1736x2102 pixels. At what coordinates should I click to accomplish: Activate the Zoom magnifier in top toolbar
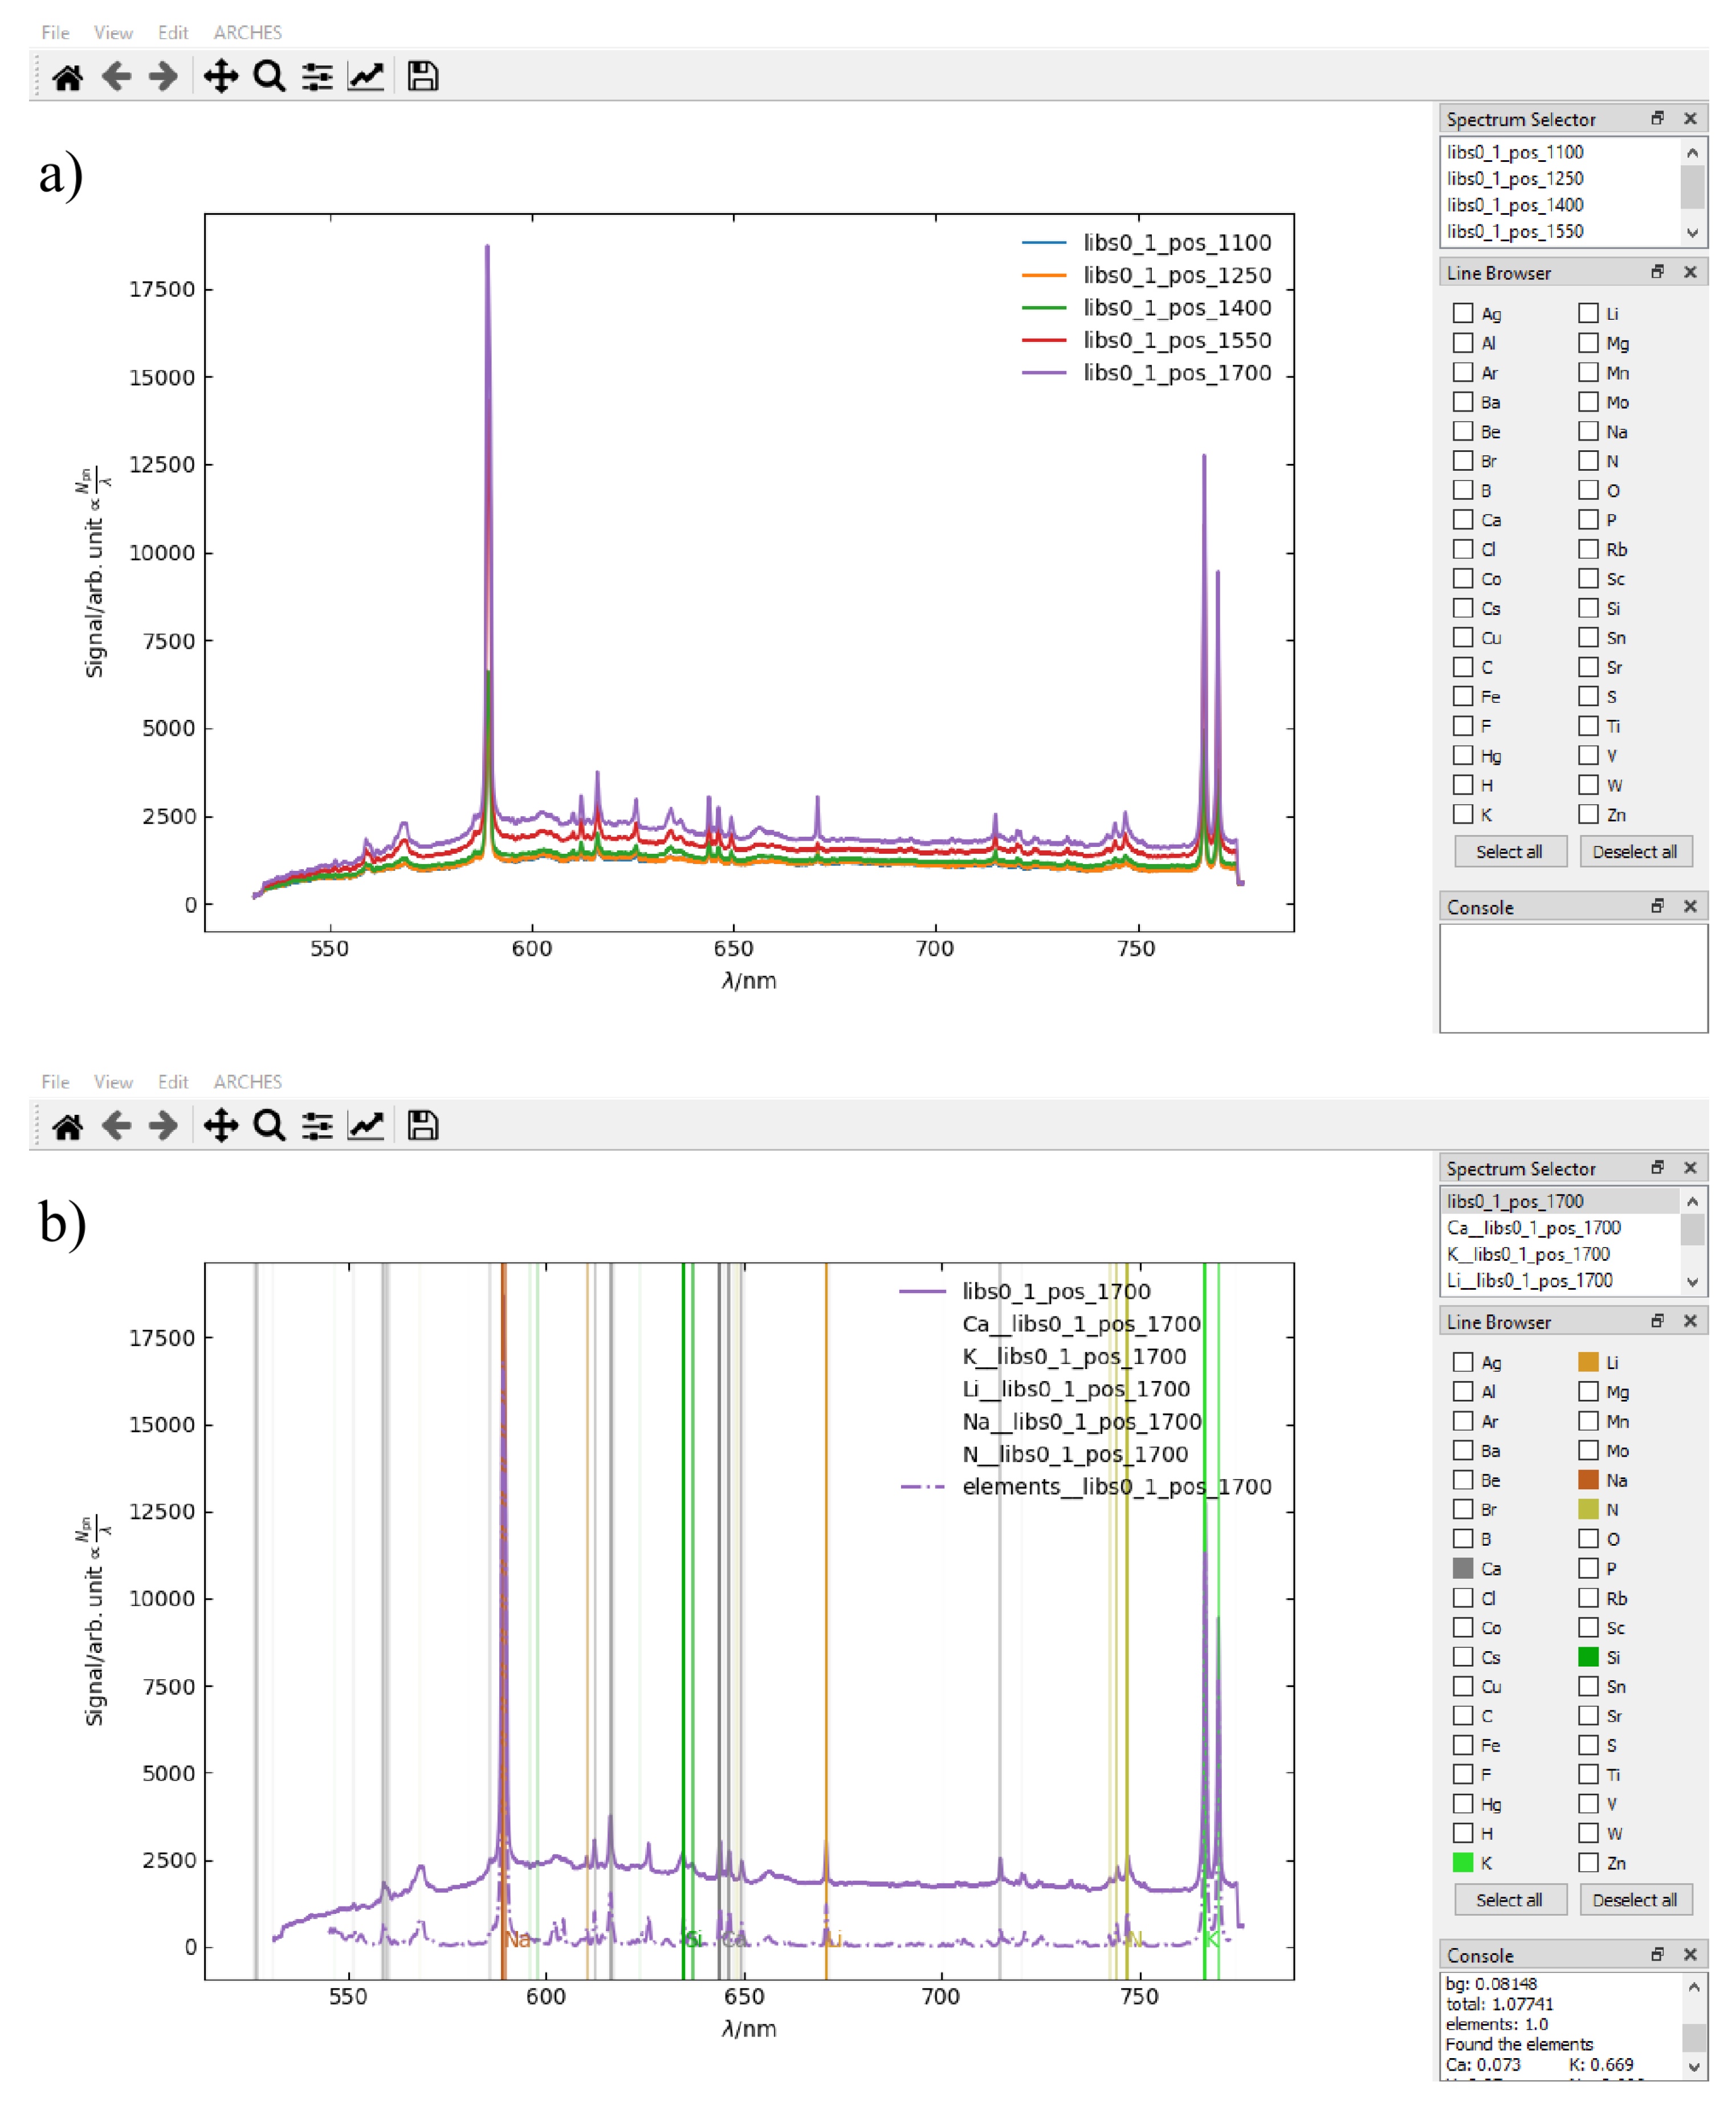269,77
